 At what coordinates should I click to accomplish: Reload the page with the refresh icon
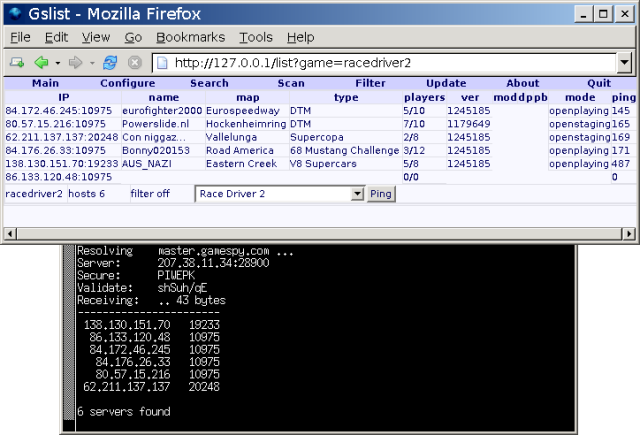click(108, 62)
